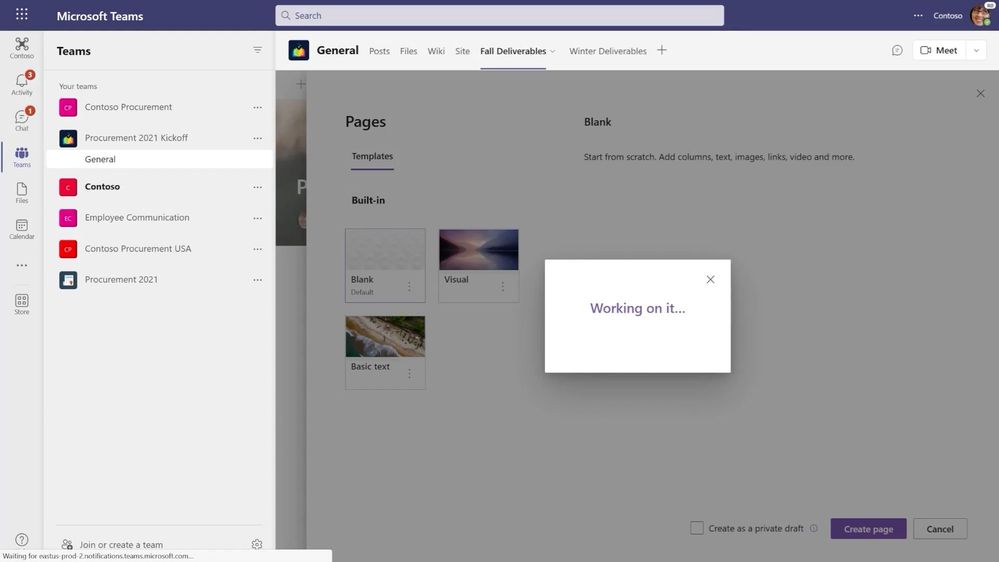Open more options for Employee Communication
Screen dimensions: 999x562
click(257, 218)
